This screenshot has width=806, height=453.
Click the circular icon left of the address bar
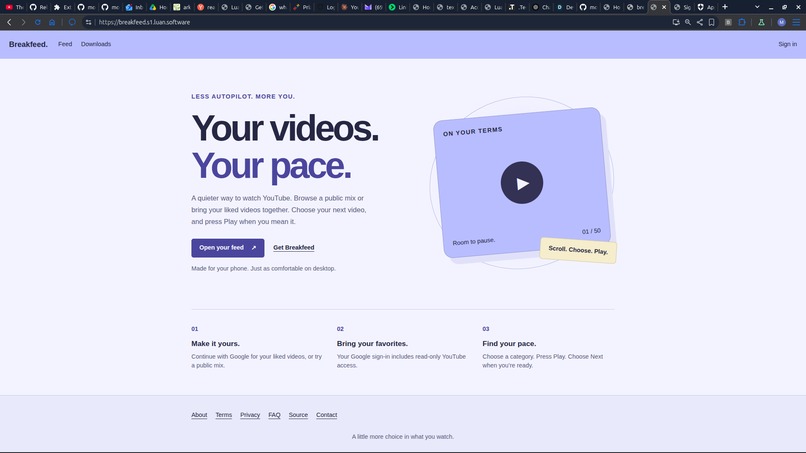pos(72,22)
